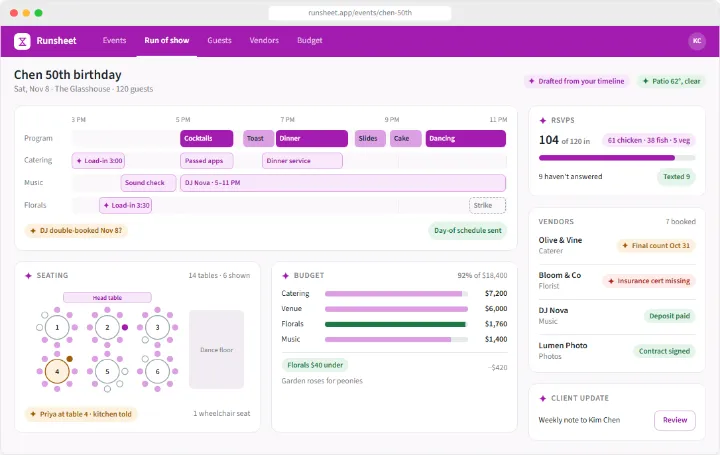
Task: Click the Head table label
Action: click(107, 298)
